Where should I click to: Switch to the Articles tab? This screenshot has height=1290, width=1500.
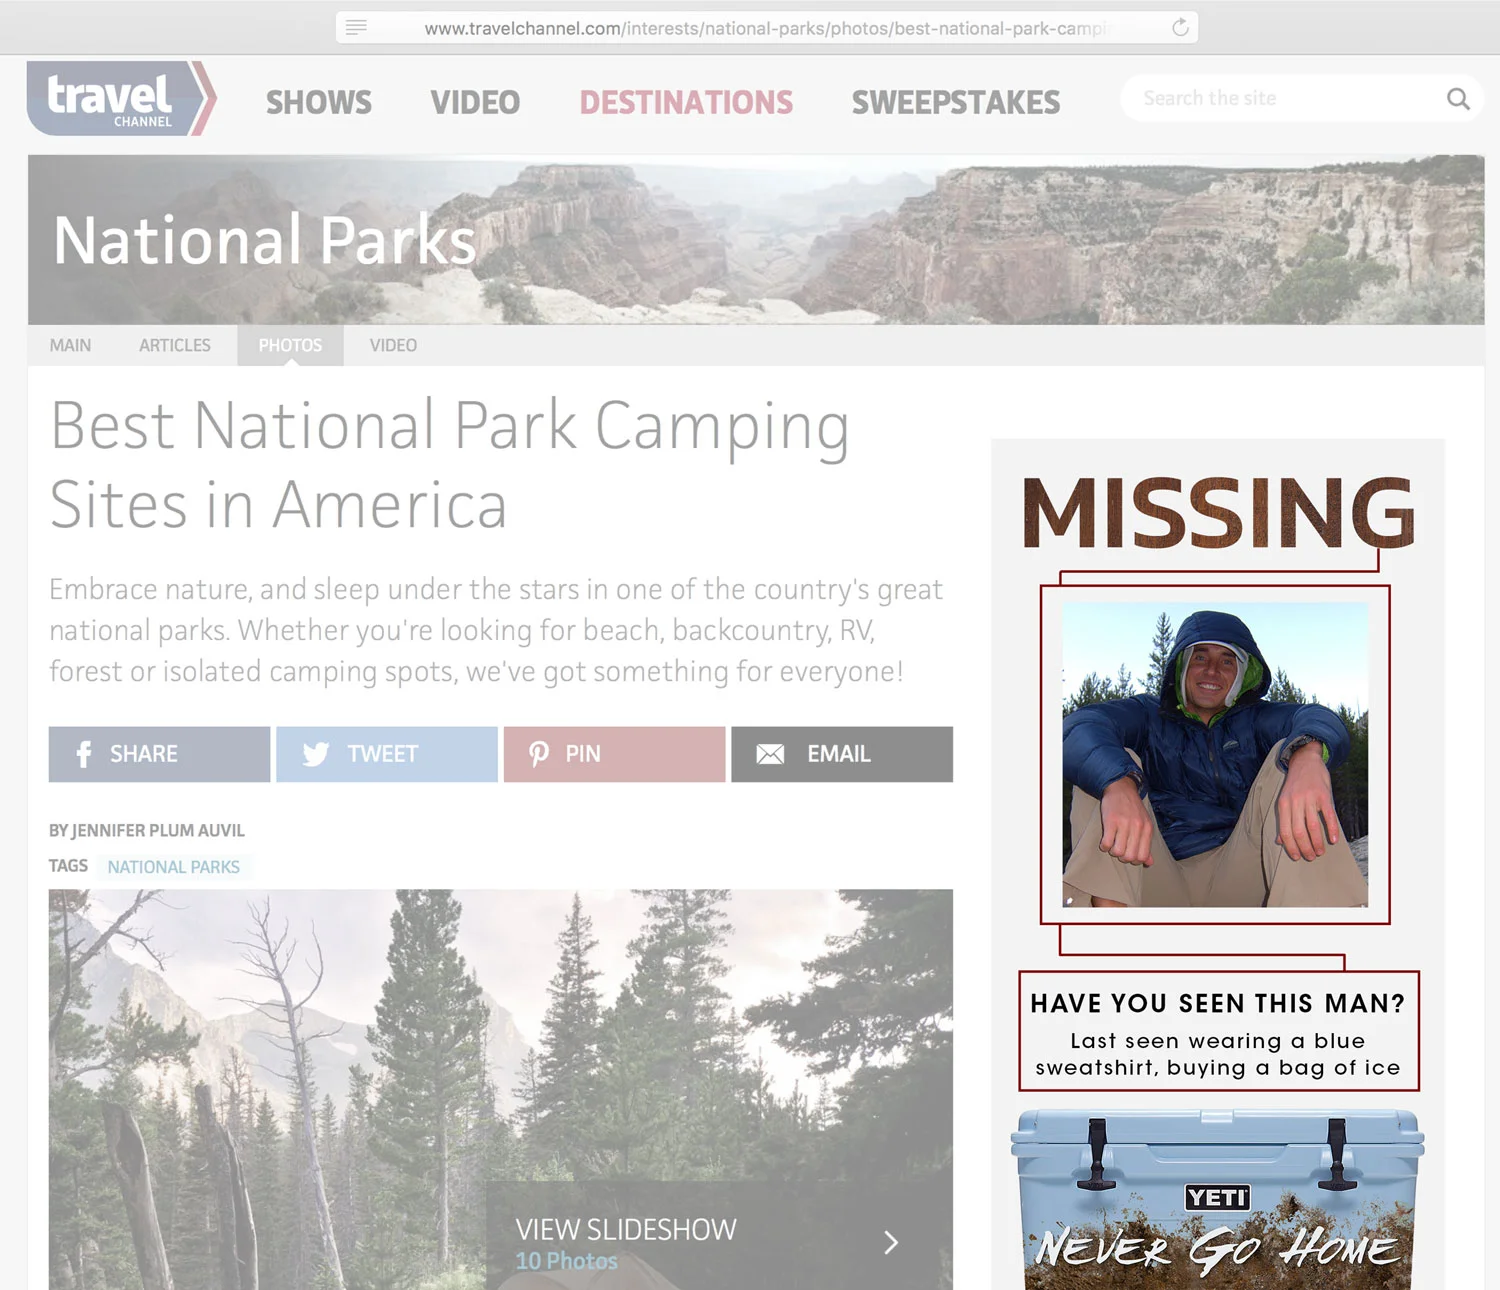pos(175,345)
